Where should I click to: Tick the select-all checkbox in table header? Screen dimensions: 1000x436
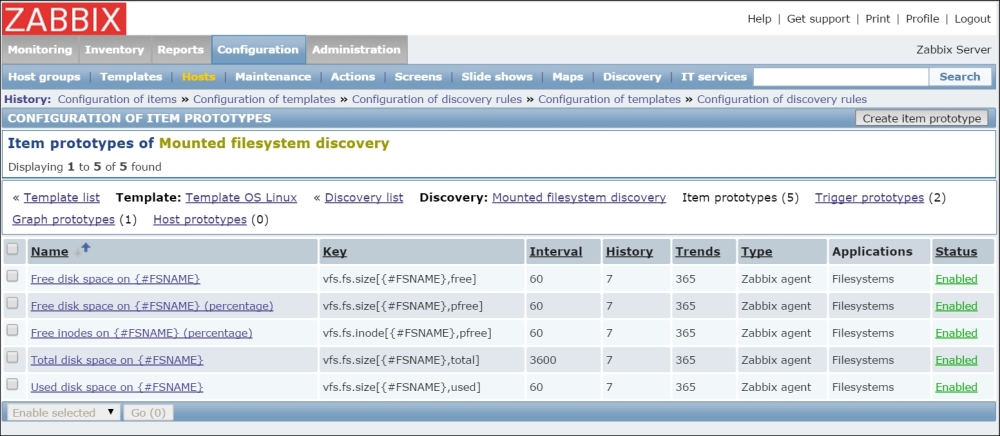tap(13, 250)
